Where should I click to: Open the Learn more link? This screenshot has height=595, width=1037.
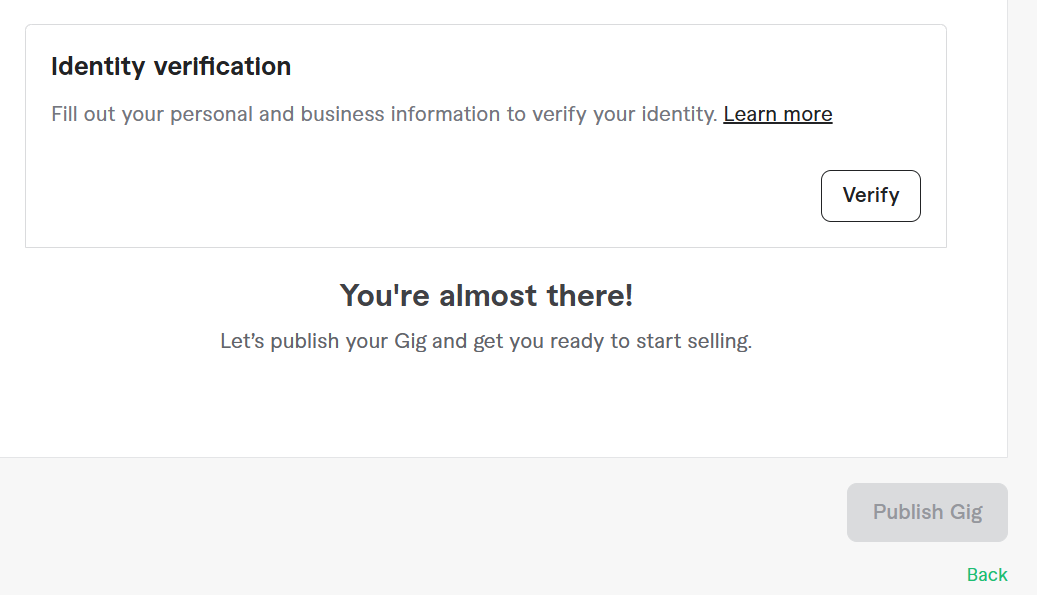(777, 114)
